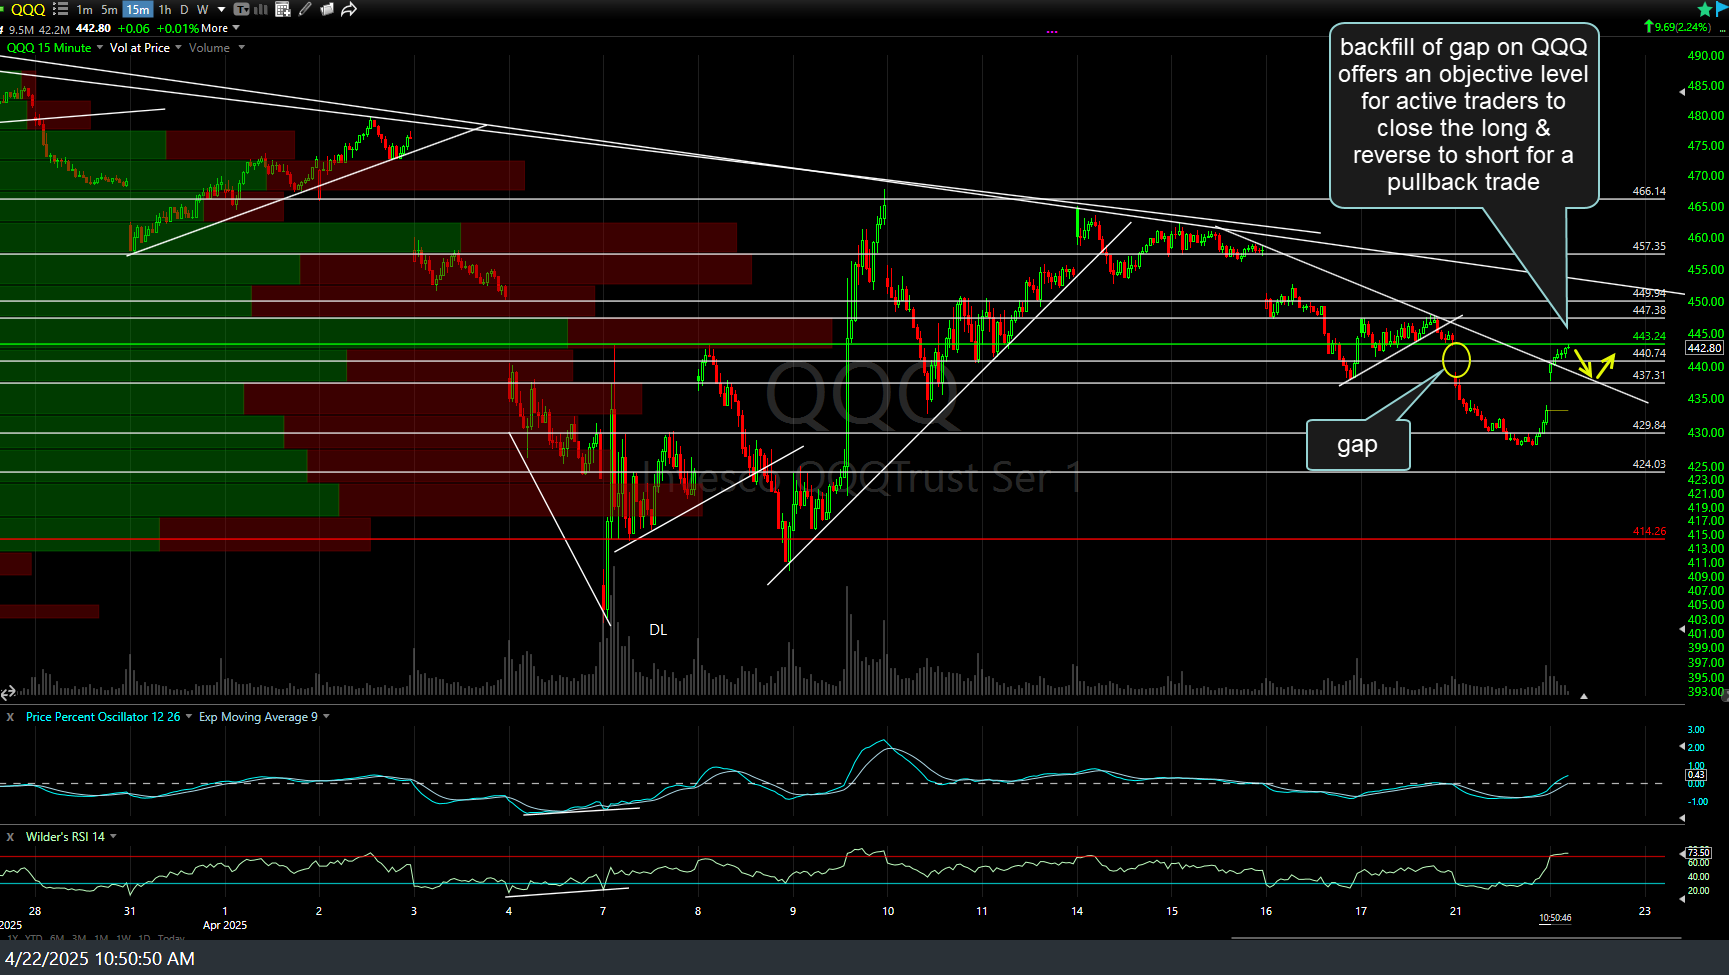Screen dimensions: 1729x975
Task: Click the symbol list icon next to QQQ
Action: 60,9
